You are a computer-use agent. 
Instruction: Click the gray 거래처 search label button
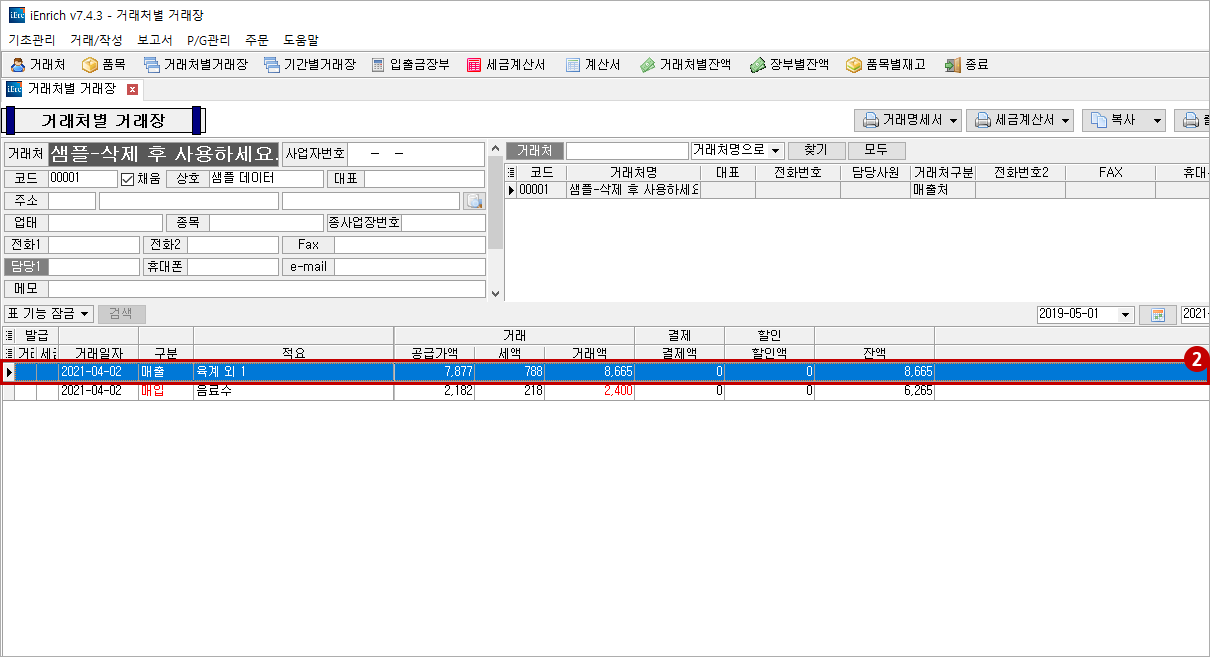point(535,150)
